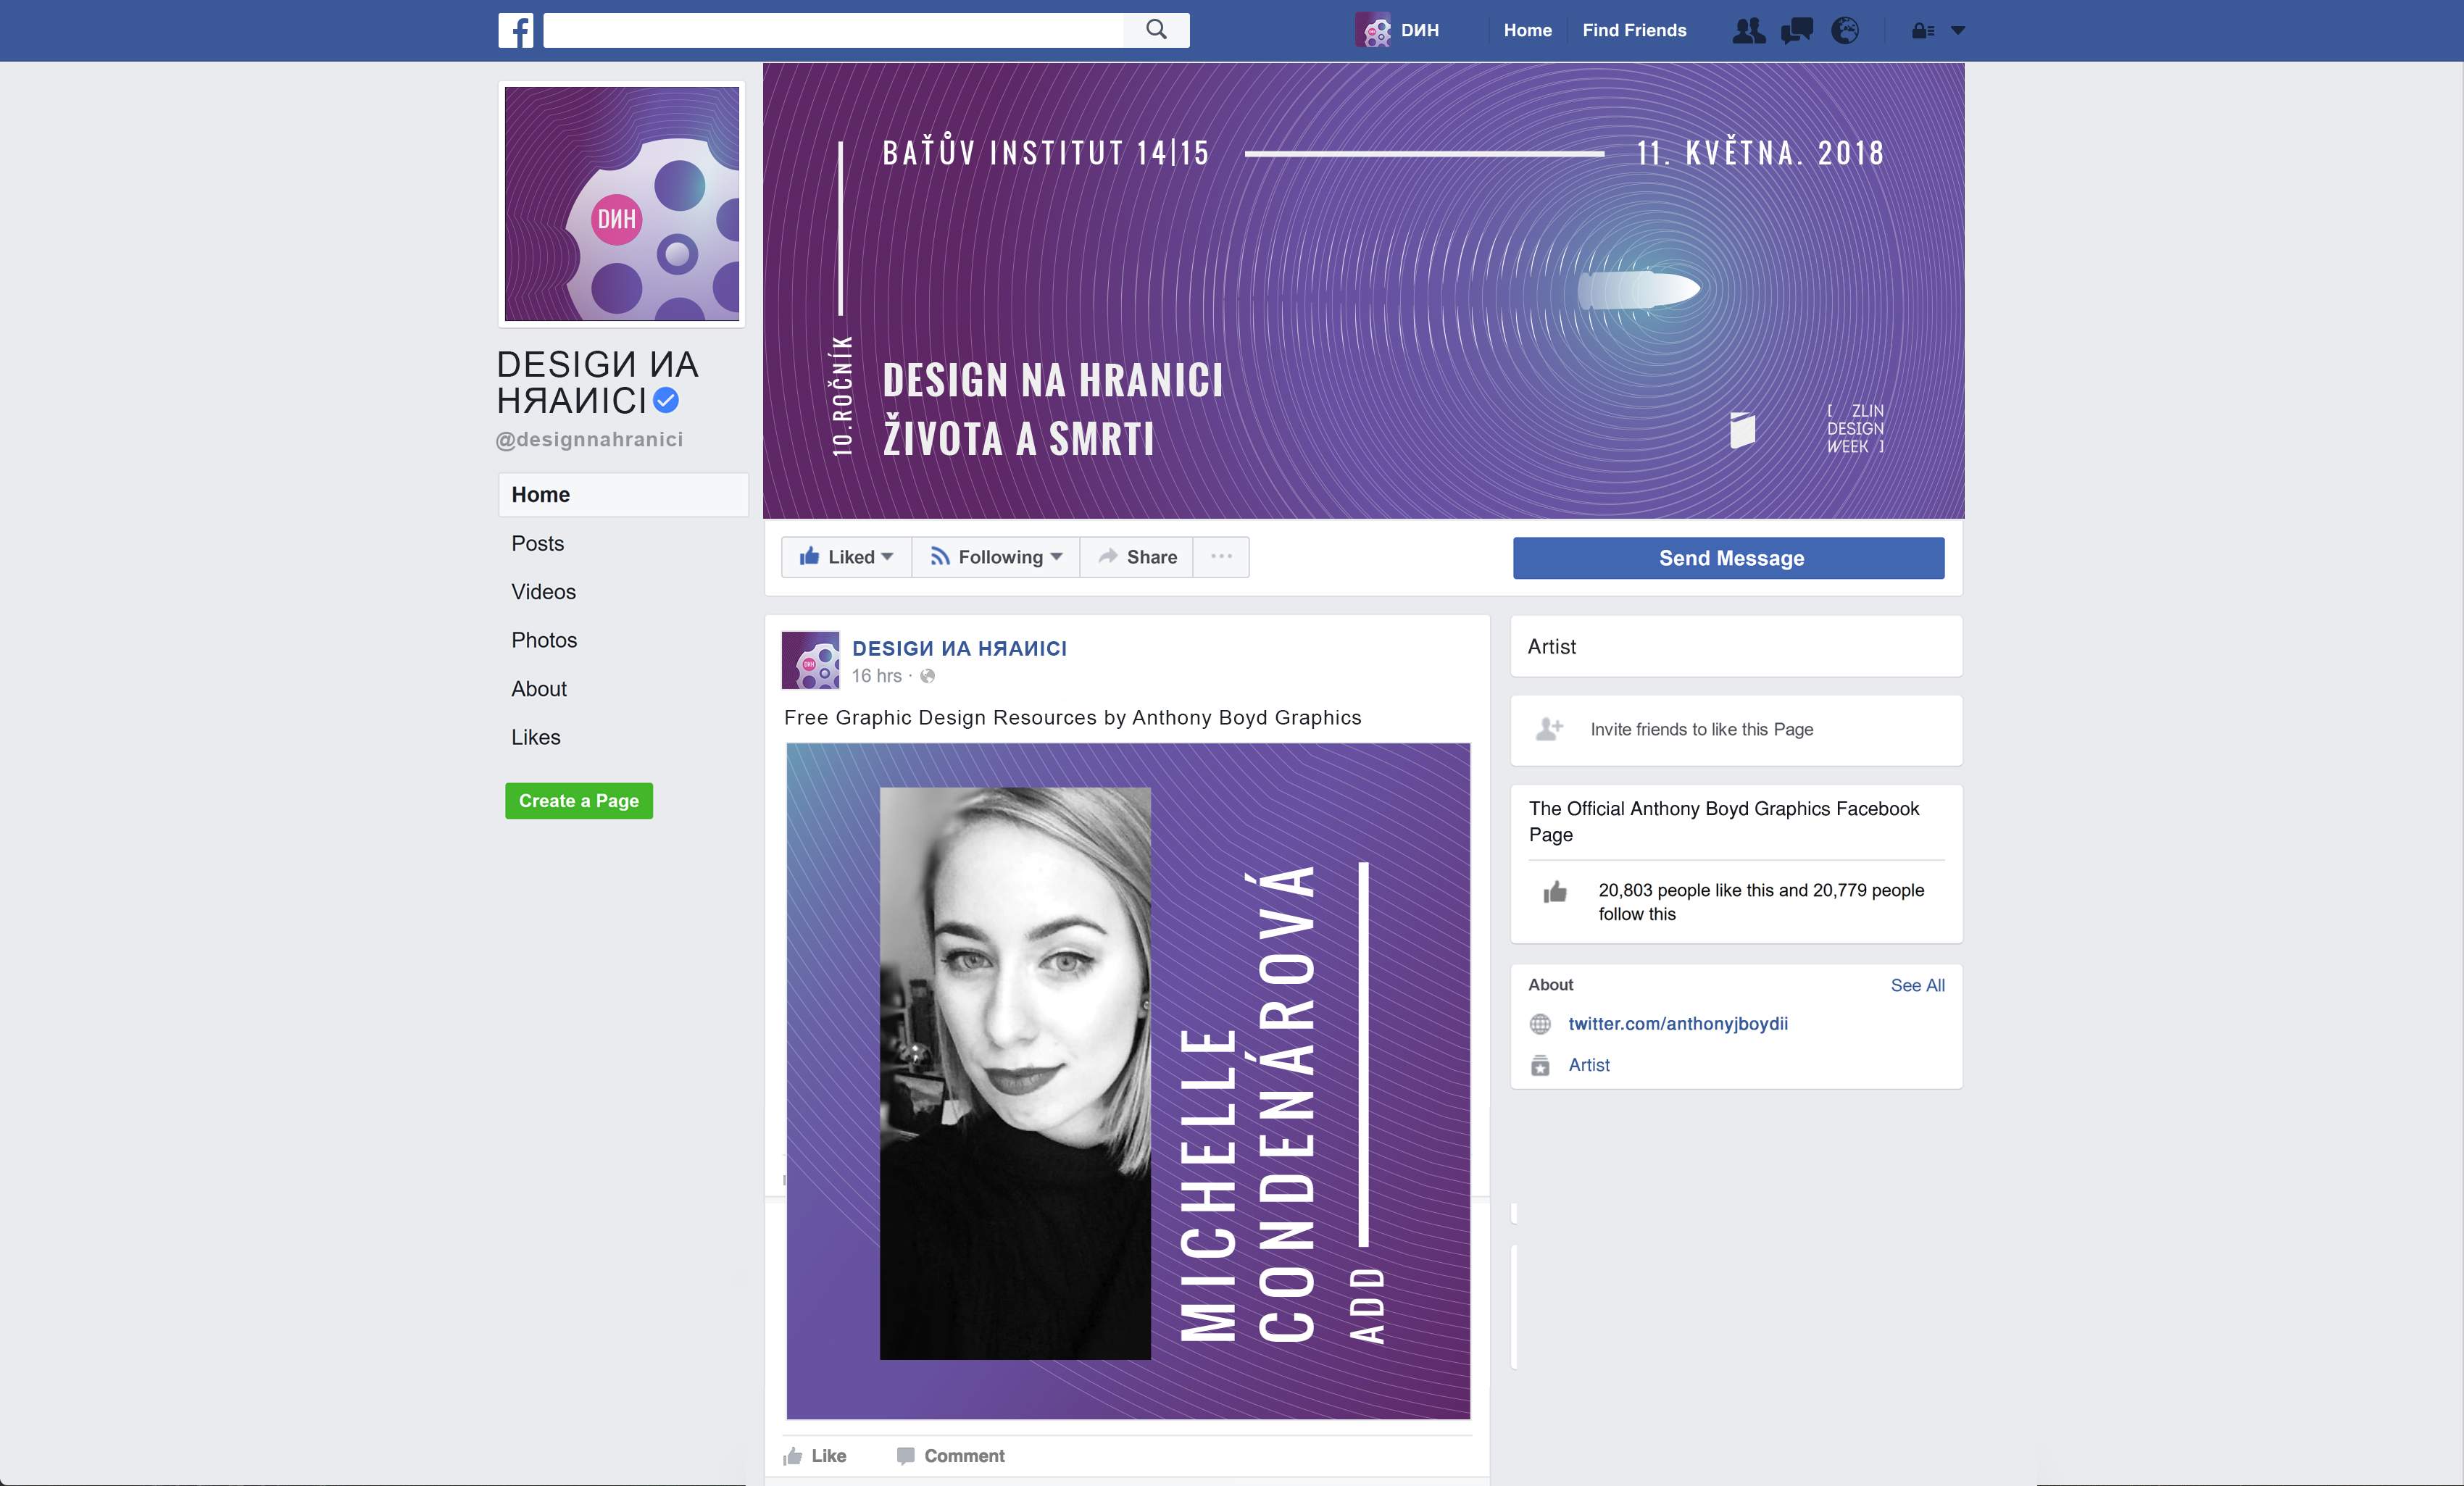Screen dimensions: 2464x1486
Task: Click the search magnifier icon
Action: (1156, 30)
